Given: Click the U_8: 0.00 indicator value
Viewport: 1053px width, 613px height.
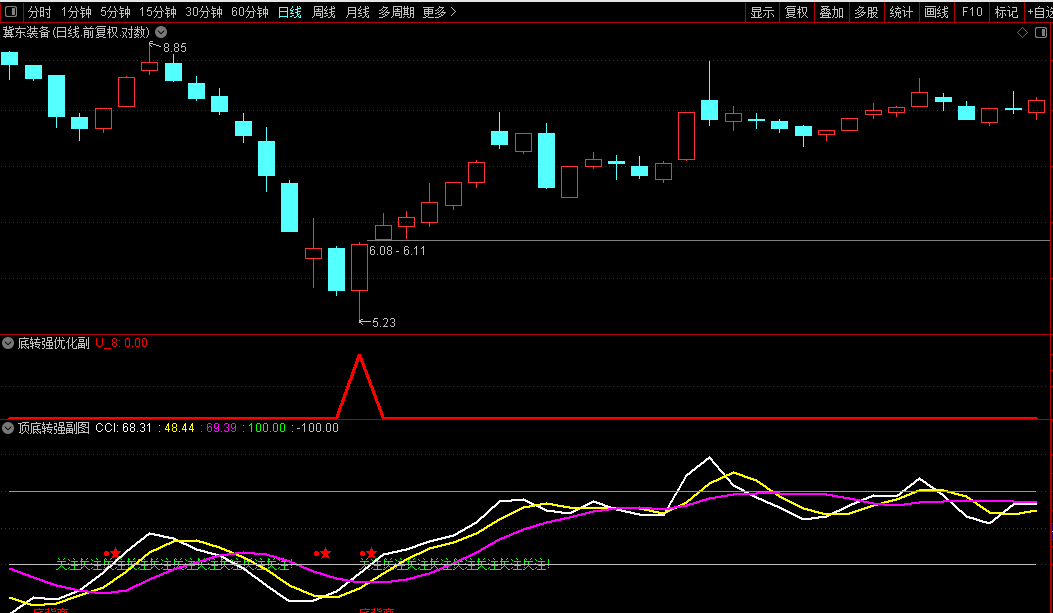Looking at the screenshot, I should pyautogui.click(x=122, y=343).
